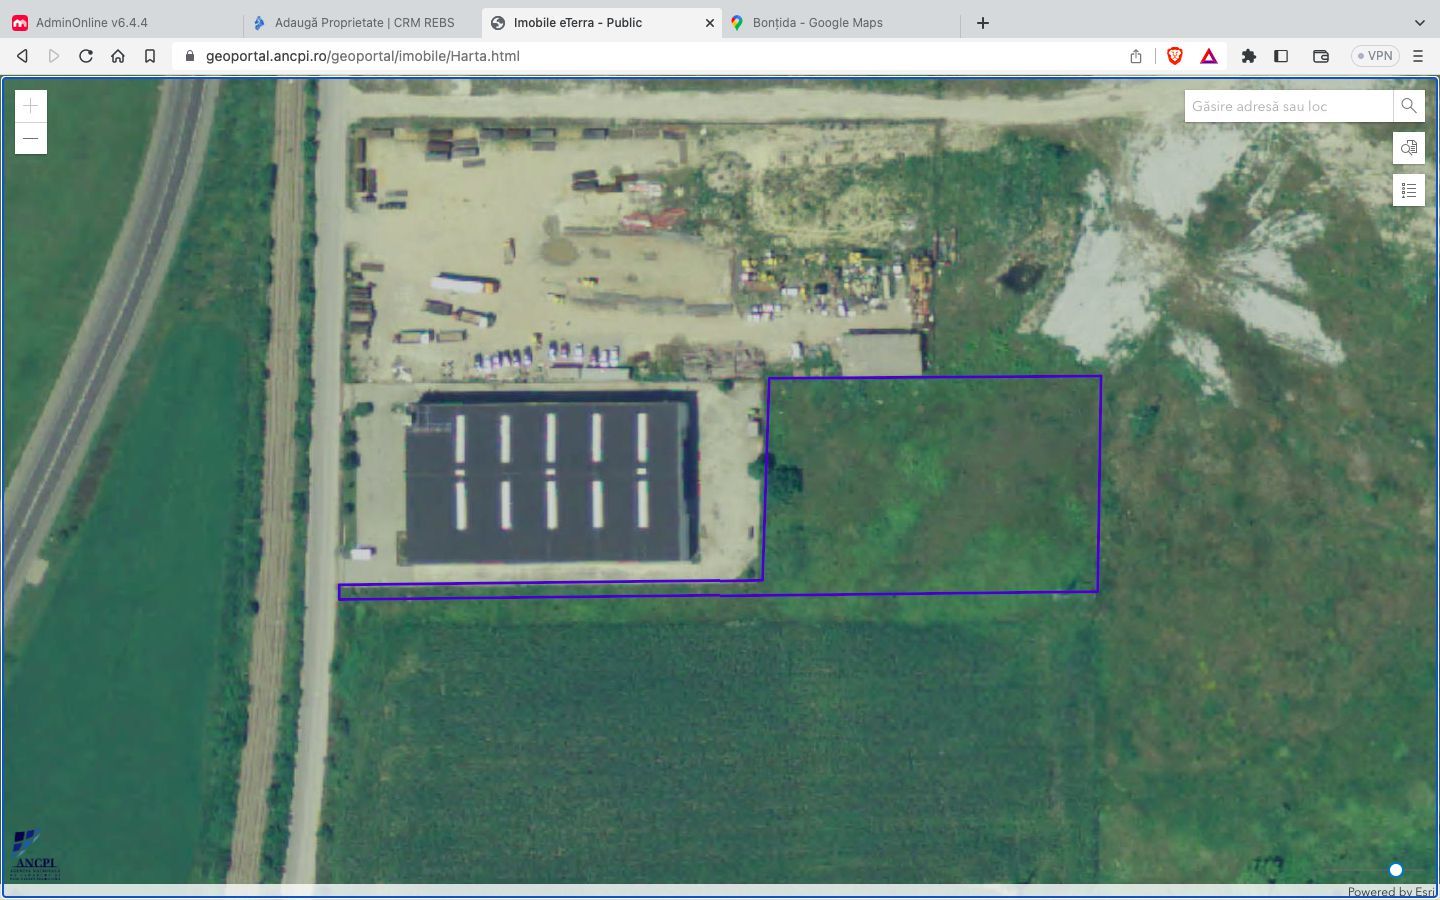Bookmark this page
Screen dimensions: 1440x900
[150, 56]
